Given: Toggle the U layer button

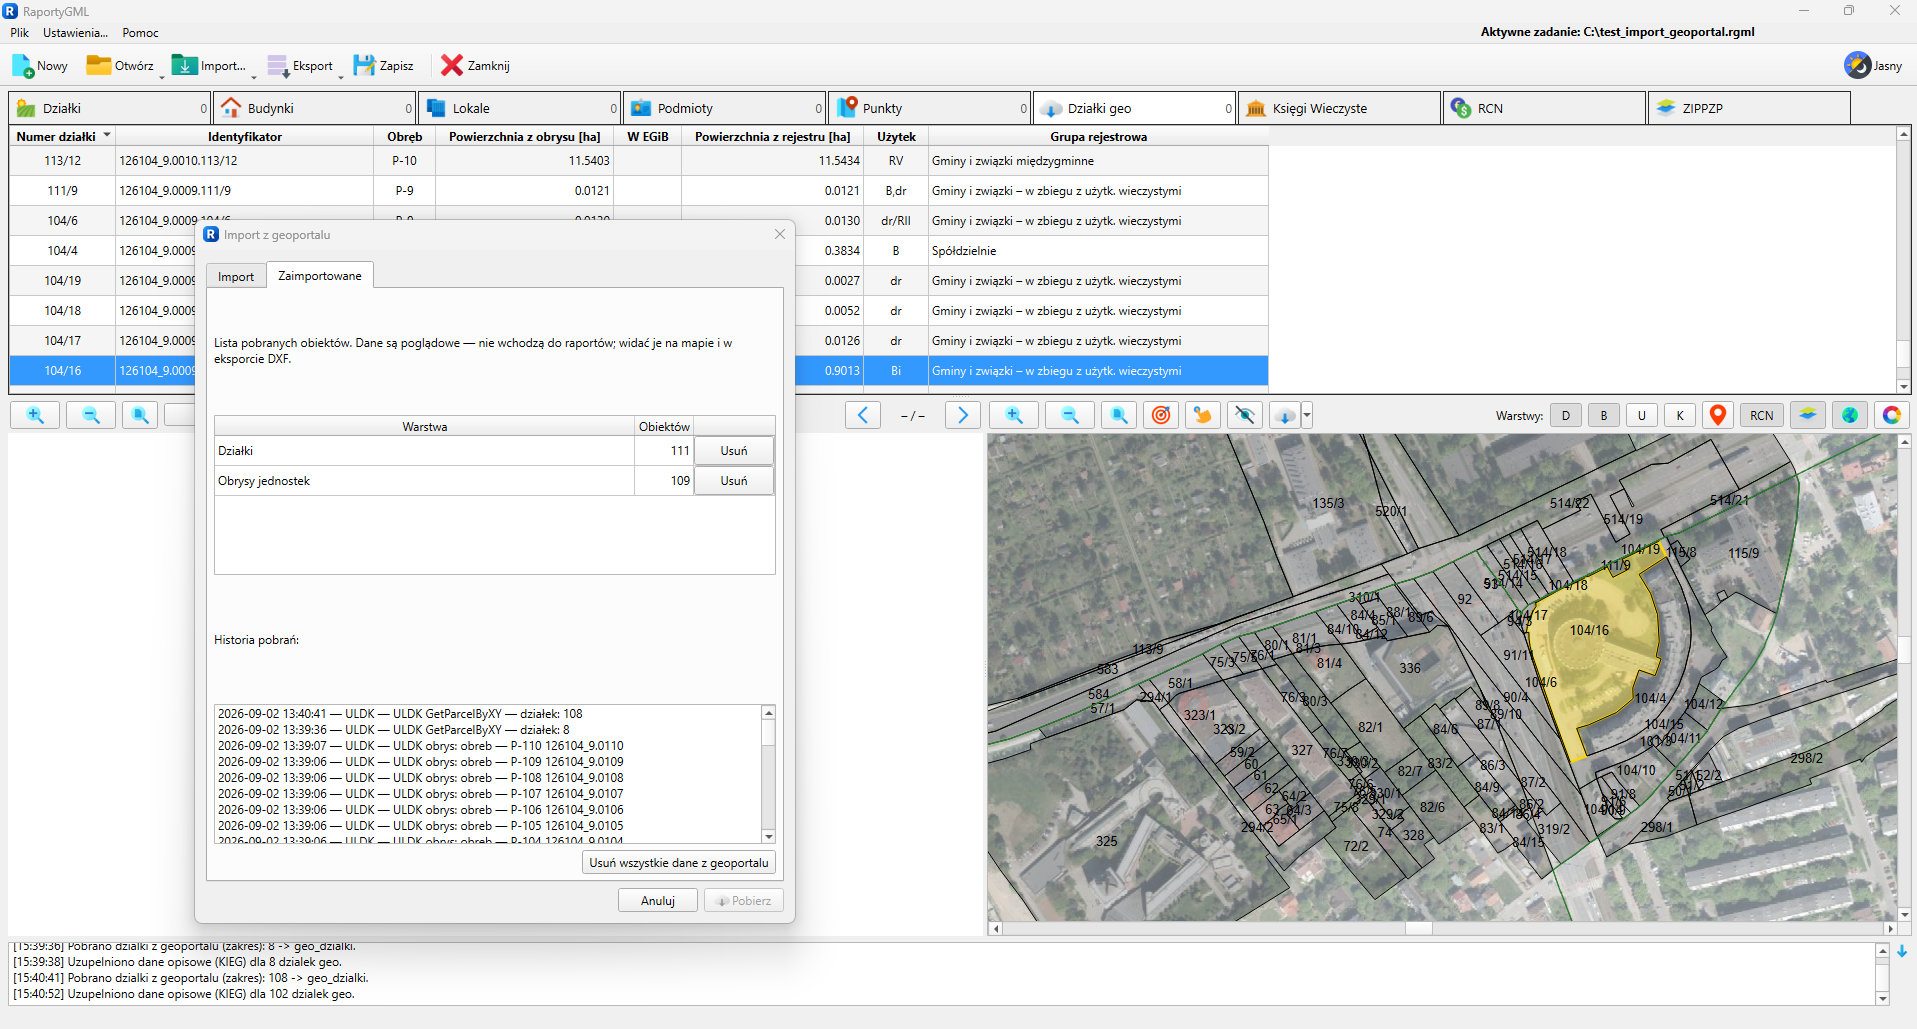Looking at the screenshot, I should point(1642,415).
